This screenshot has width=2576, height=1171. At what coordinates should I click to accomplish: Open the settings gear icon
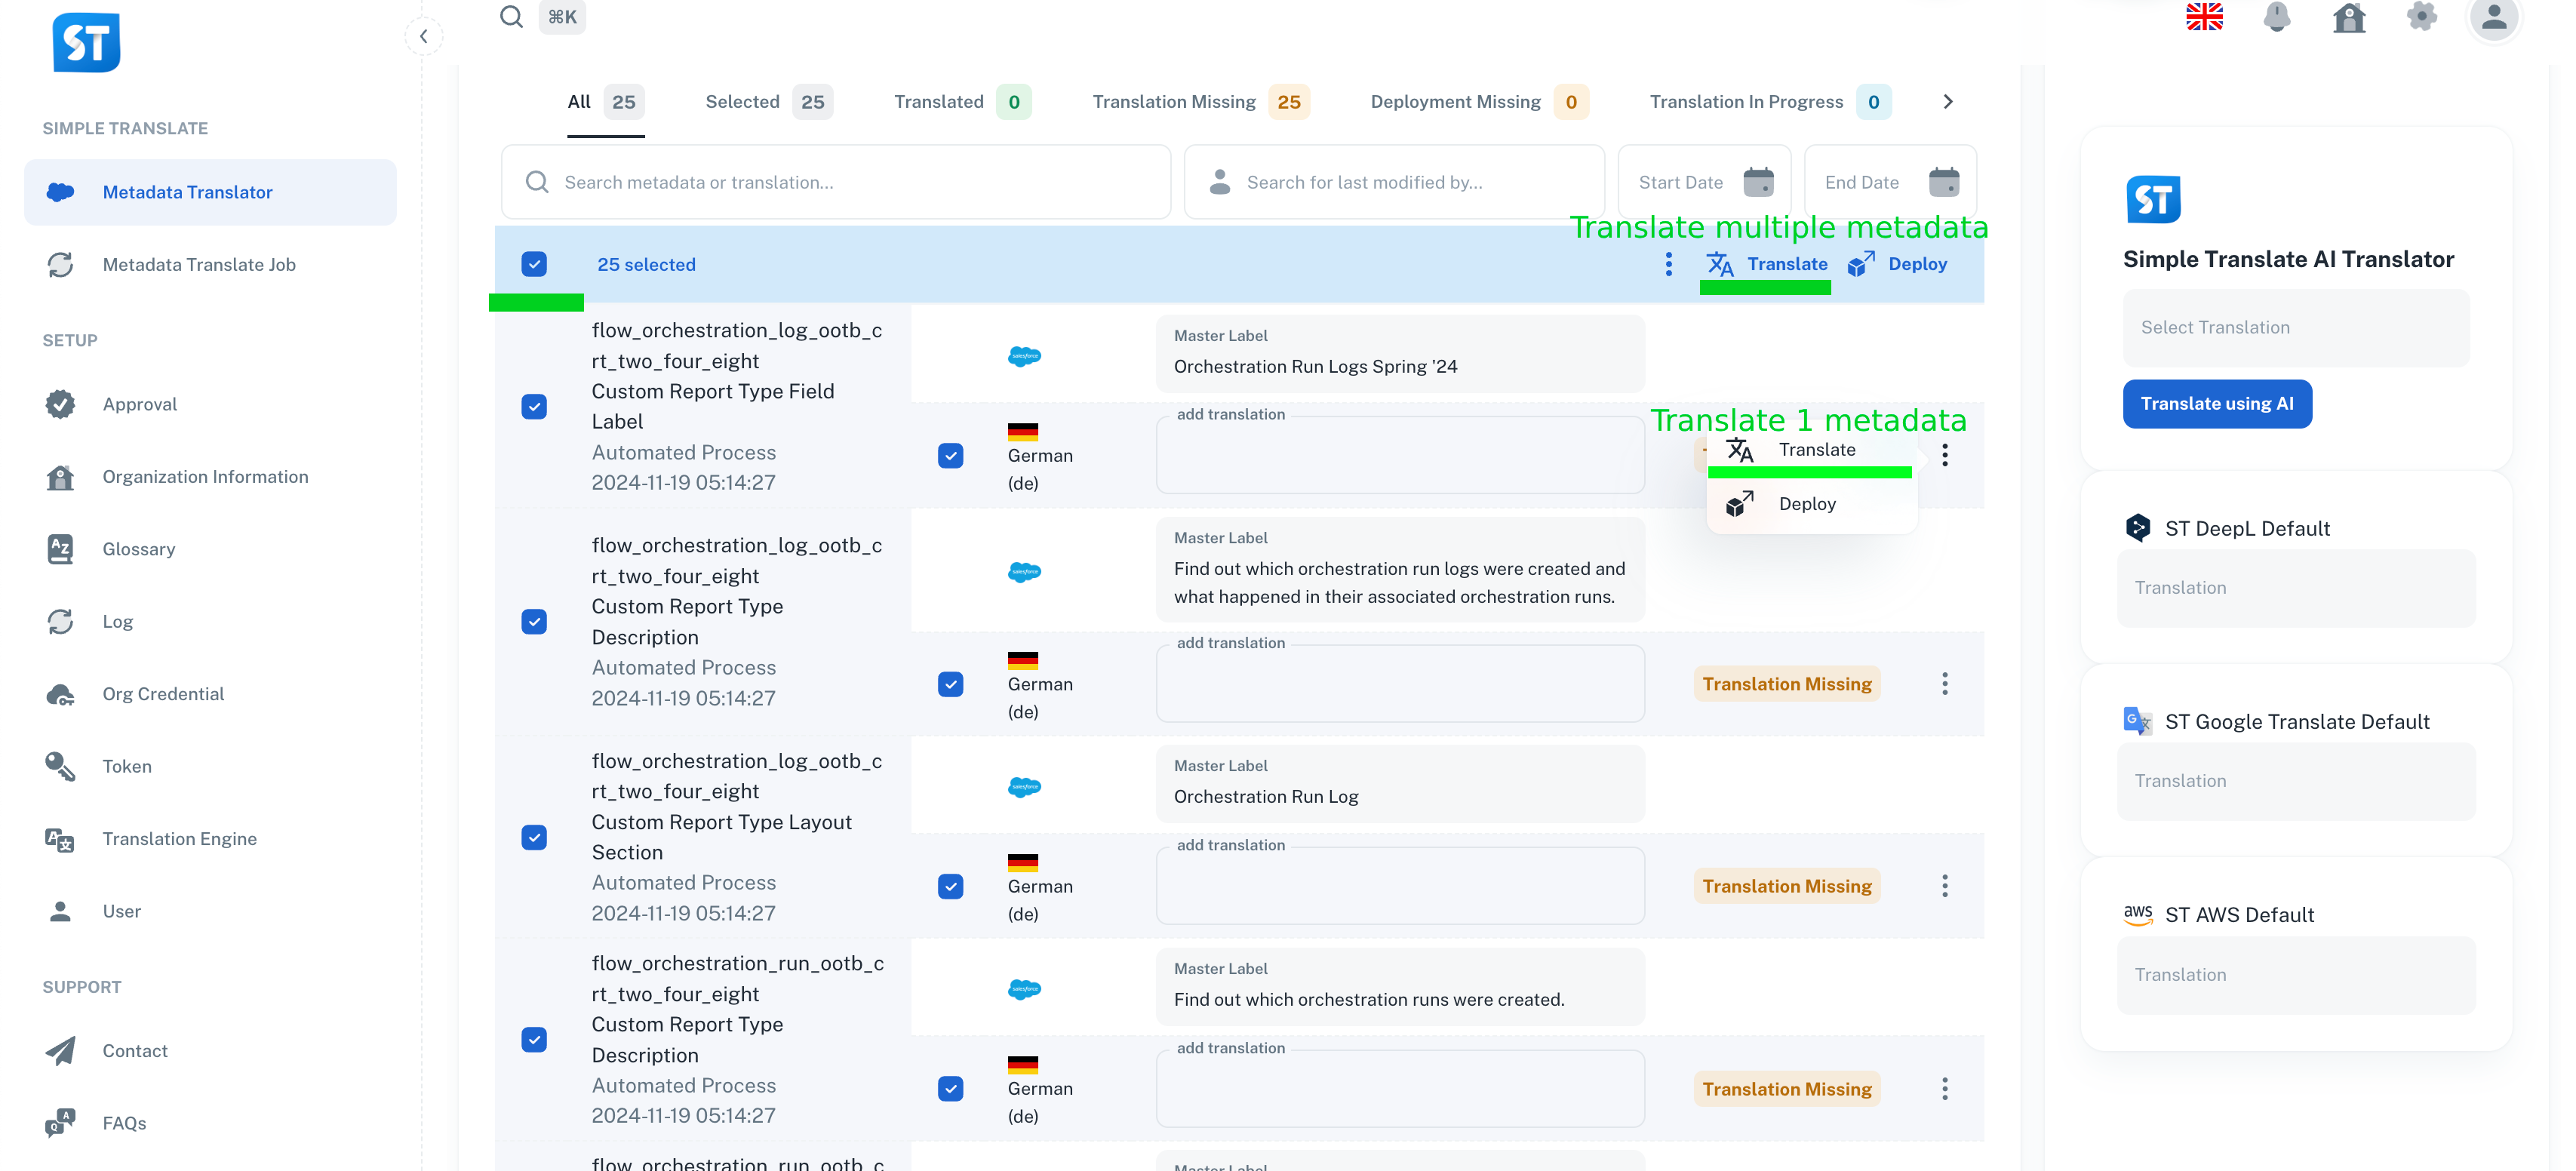coord(2421,17)
